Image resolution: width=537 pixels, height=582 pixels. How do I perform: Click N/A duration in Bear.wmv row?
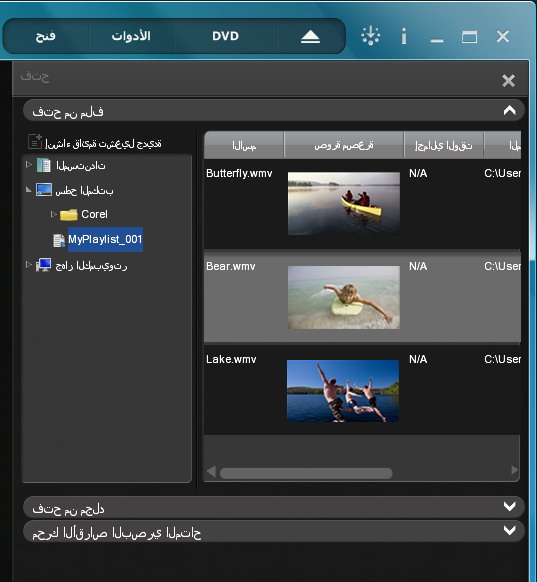click(418, 266)
